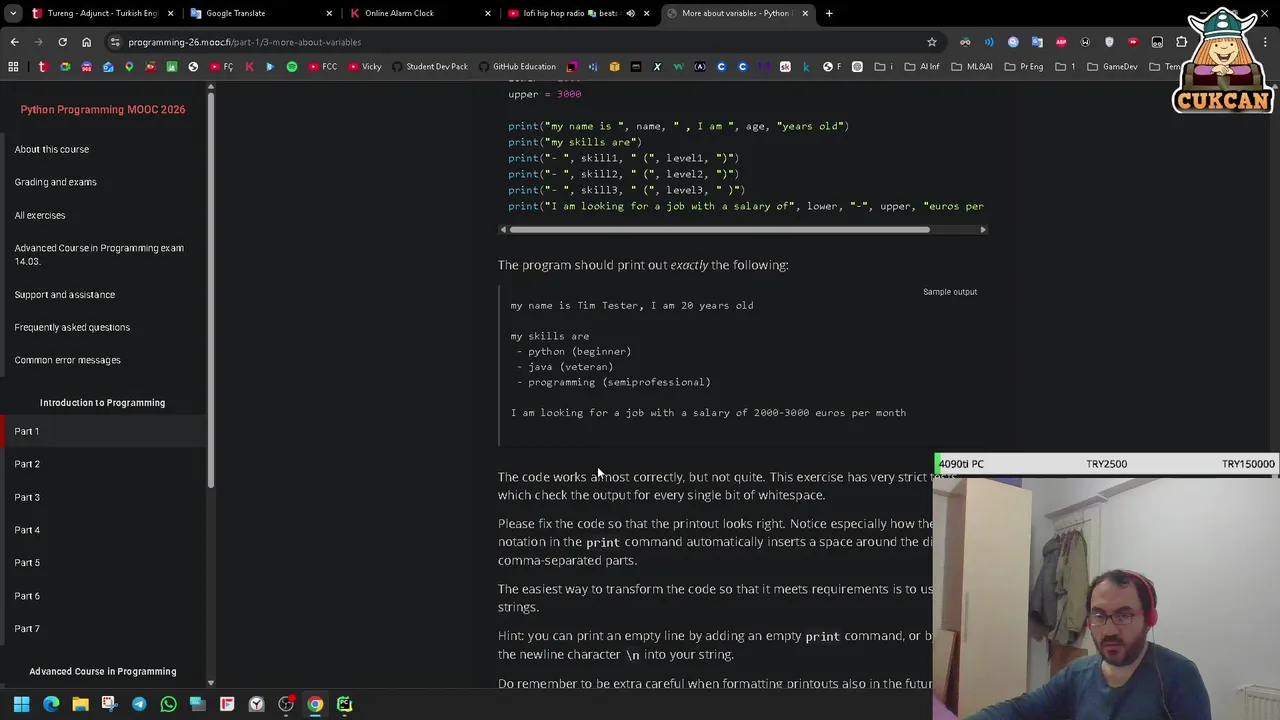Click the '- java (veteran)' output line
The height and width of the screenshot is (720, 1280).
(x=565, y=367)
